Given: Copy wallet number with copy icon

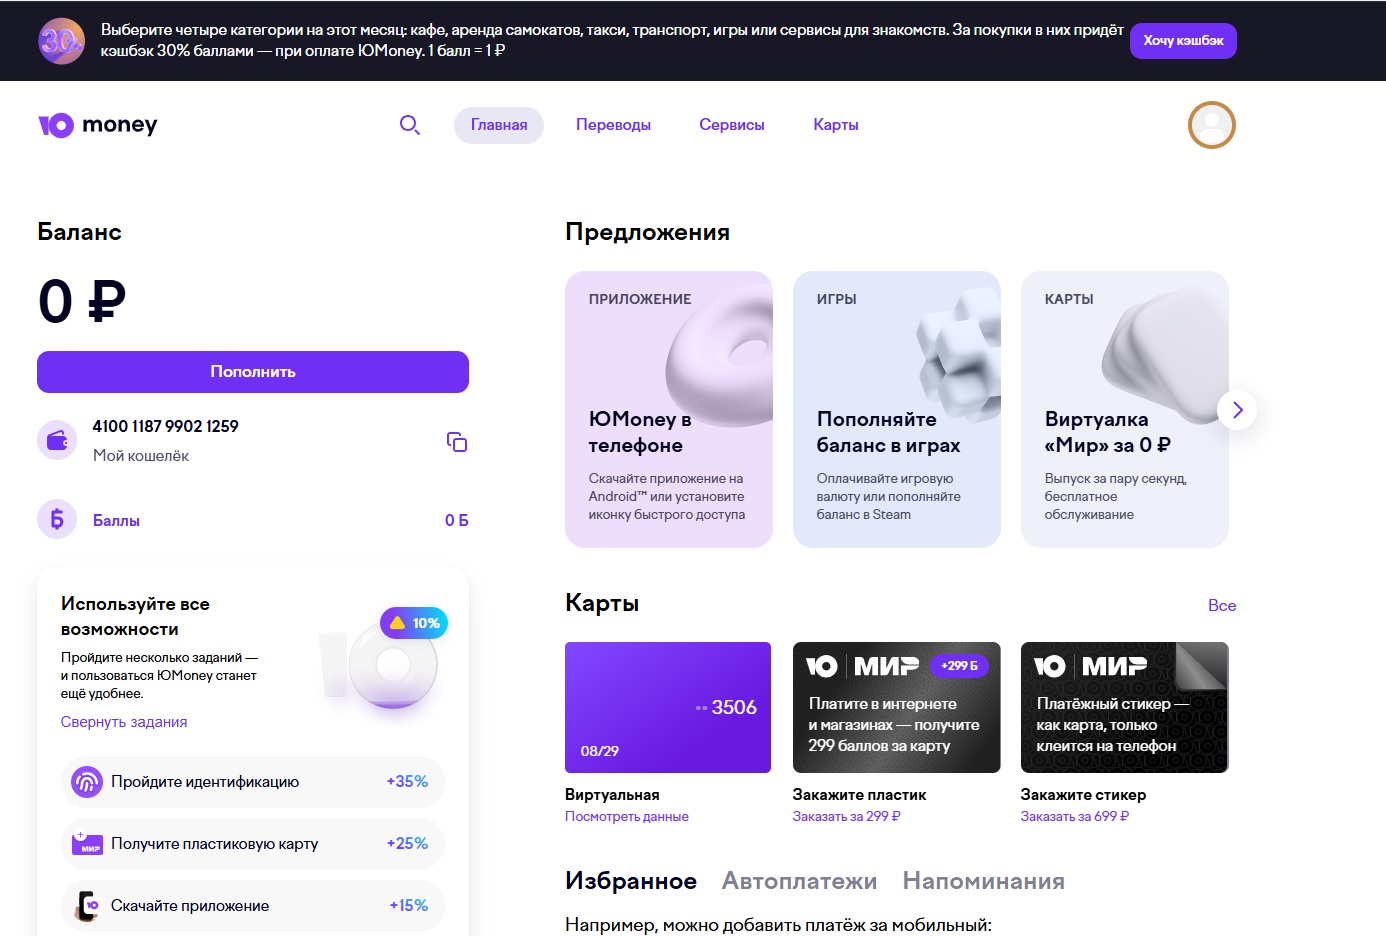Looking at the screenshot, I should coord(457,442).
